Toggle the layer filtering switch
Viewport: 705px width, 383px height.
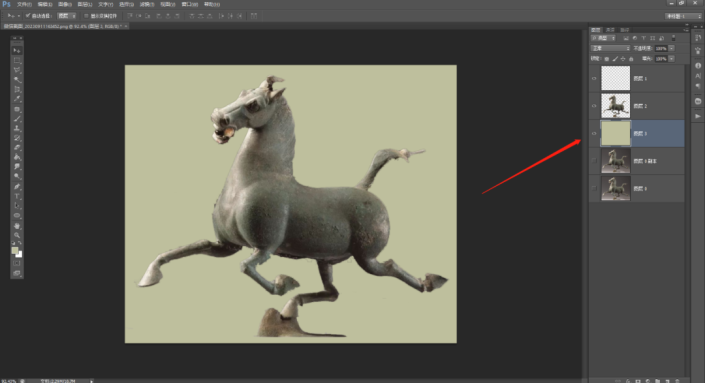[x=673, y=38]
